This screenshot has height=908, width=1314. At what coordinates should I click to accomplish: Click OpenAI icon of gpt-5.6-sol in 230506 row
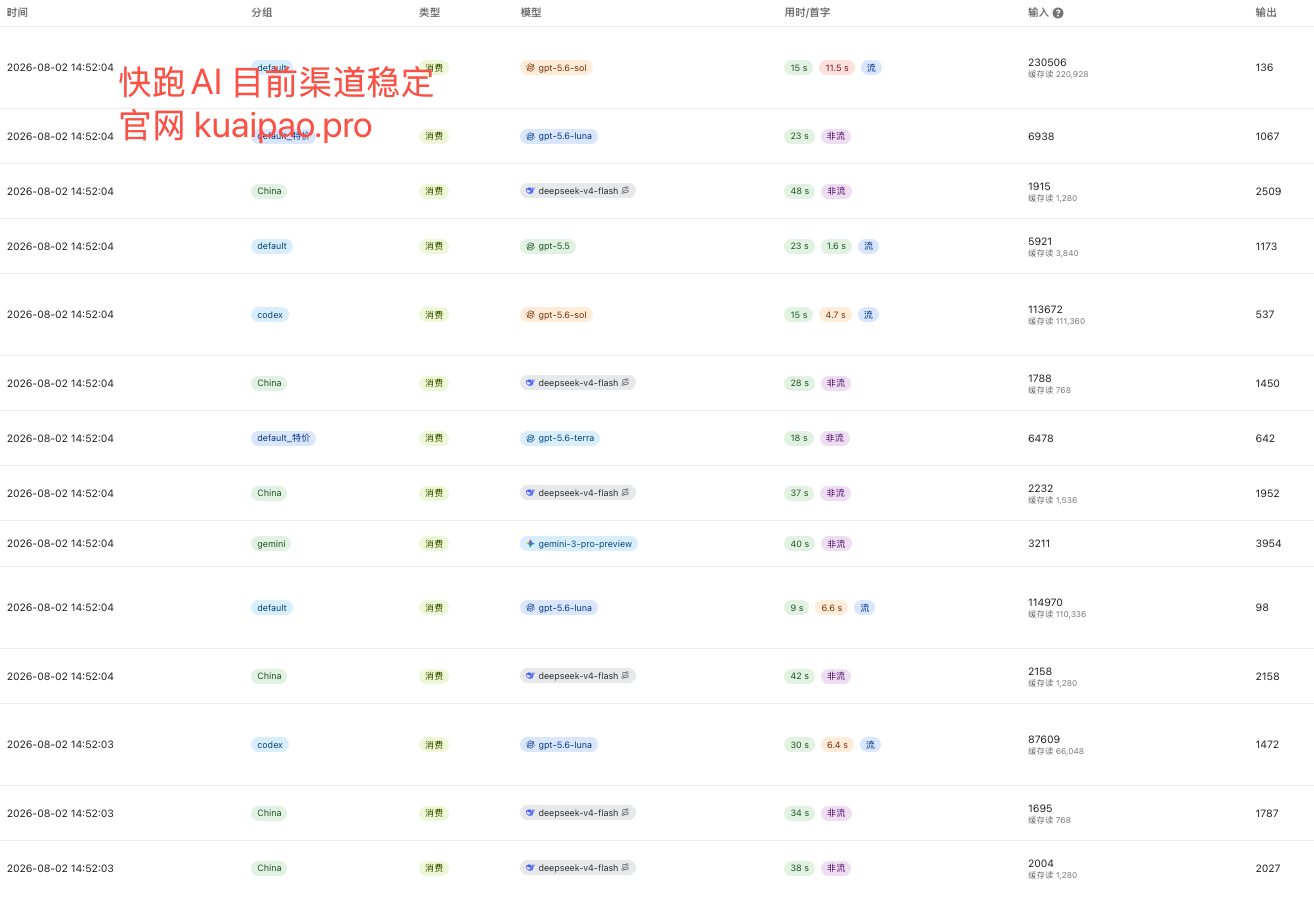tap(530, 68)
